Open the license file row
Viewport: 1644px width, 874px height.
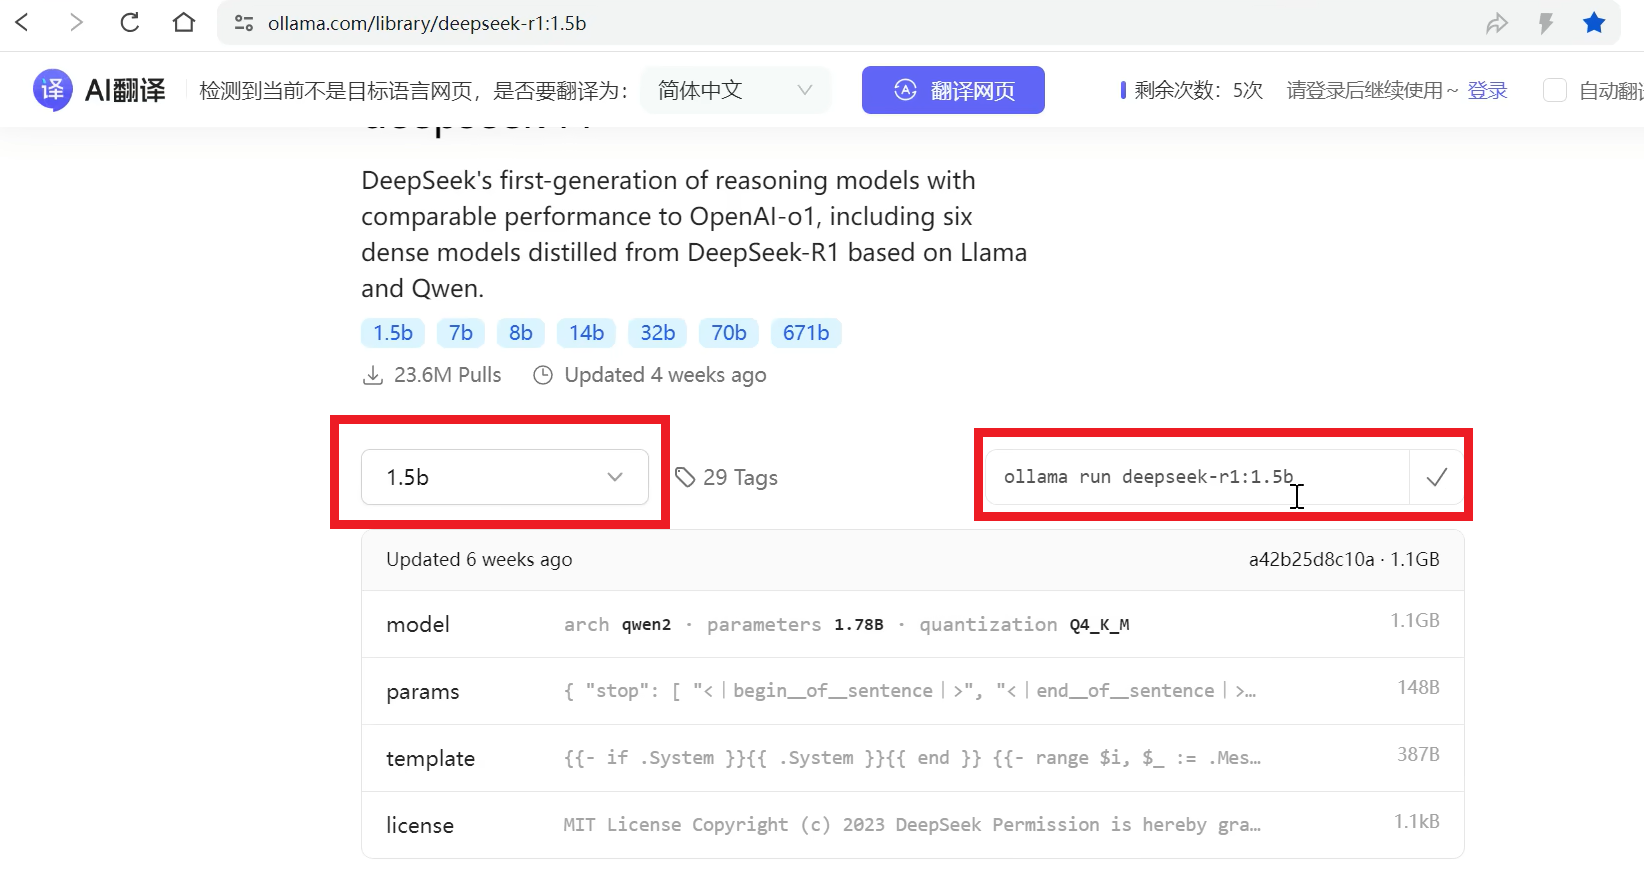tap(913, 825)
